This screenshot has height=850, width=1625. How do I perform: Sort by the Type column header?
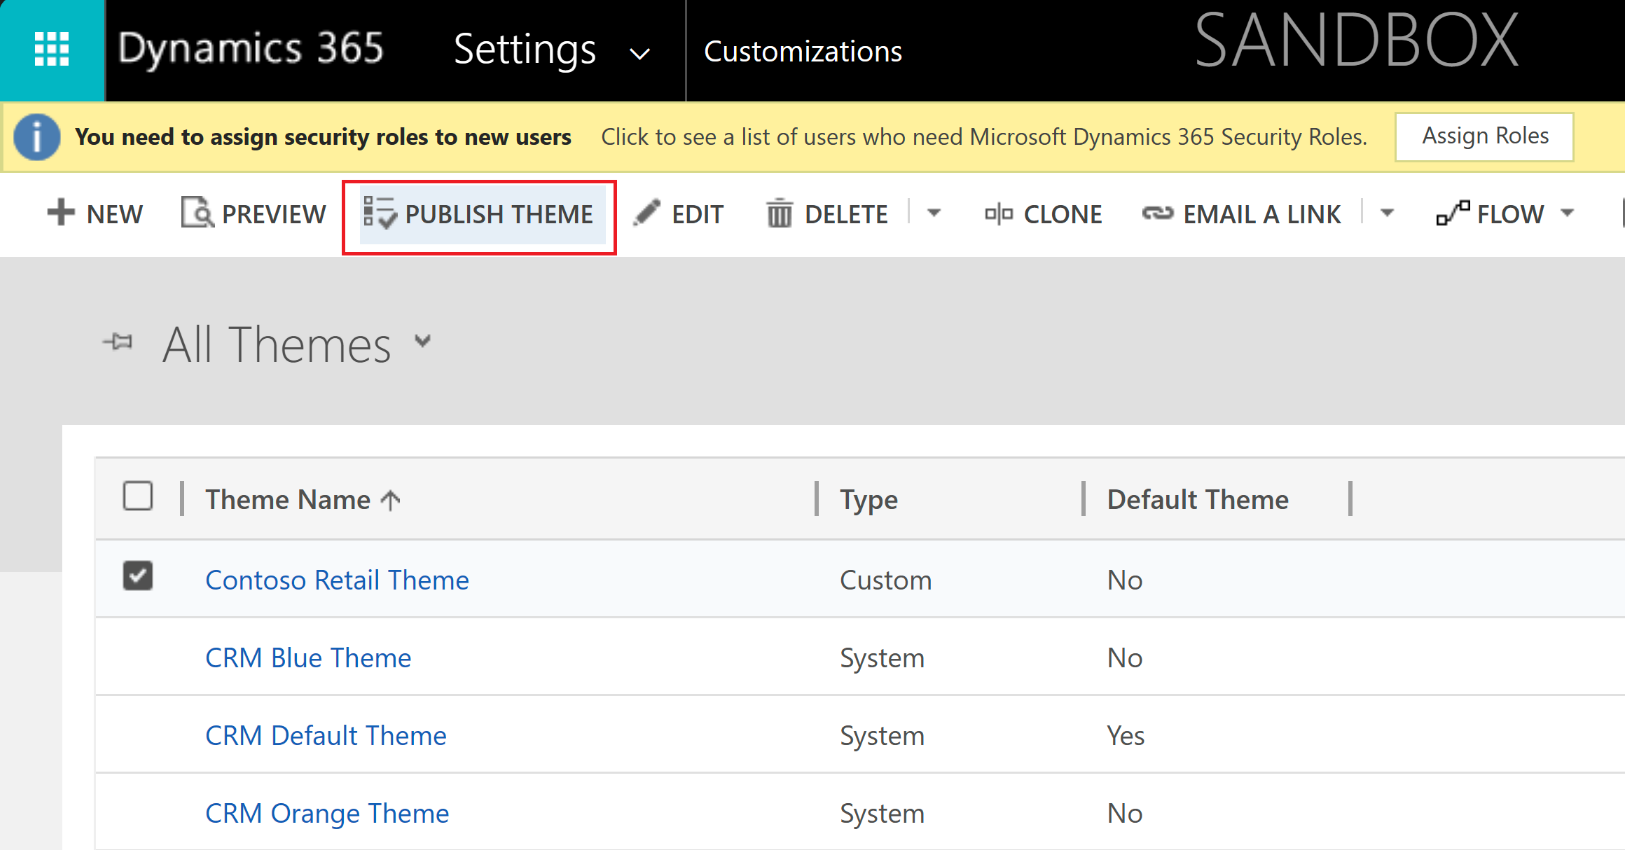point(868,500)
